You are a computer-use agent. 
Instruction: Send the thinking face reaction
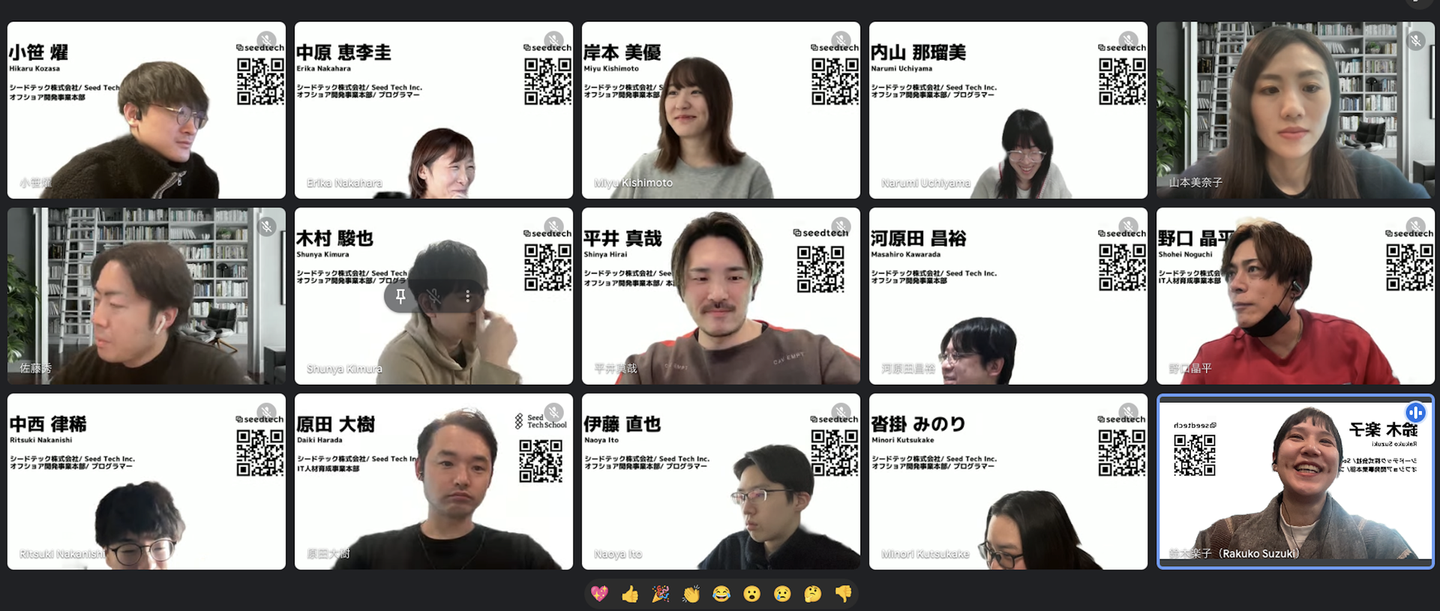813,594
